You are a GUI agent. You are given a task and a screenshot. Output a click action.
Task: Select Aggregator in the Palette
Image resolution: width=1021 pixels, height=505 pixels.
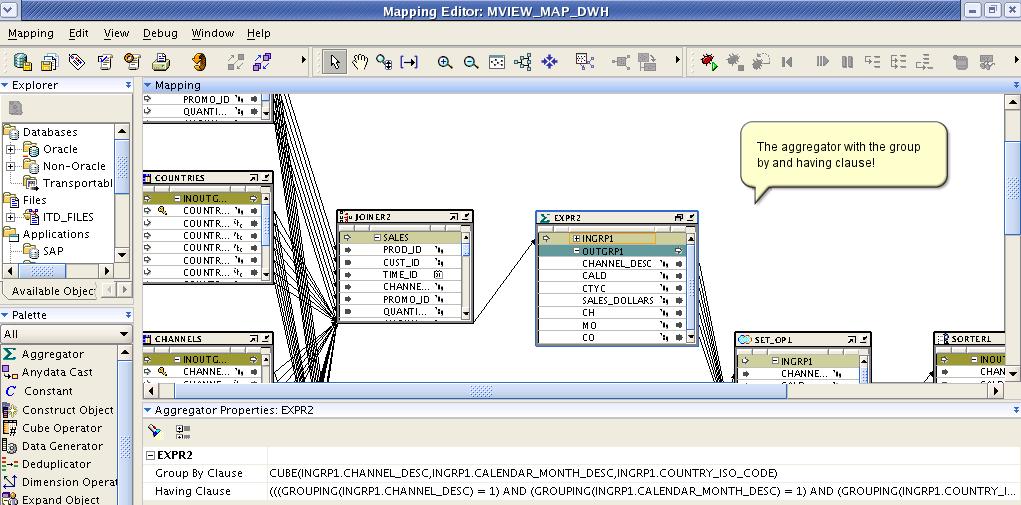(53, 355)
